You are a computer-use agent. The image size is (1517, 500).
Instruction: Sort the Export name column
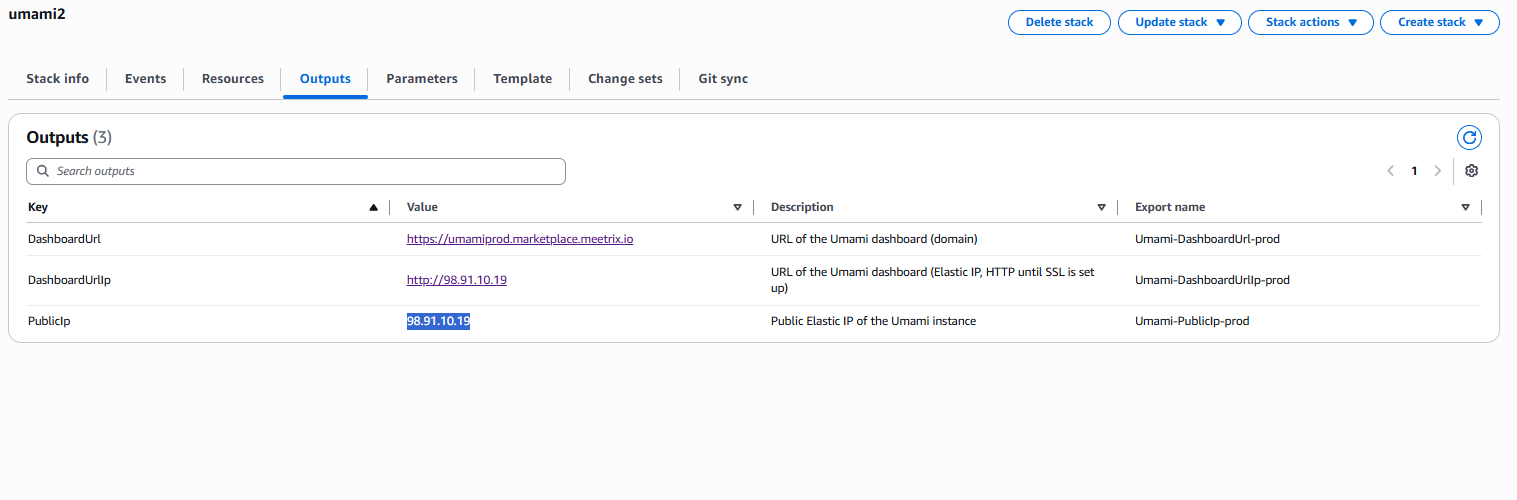pos(1466,207)
